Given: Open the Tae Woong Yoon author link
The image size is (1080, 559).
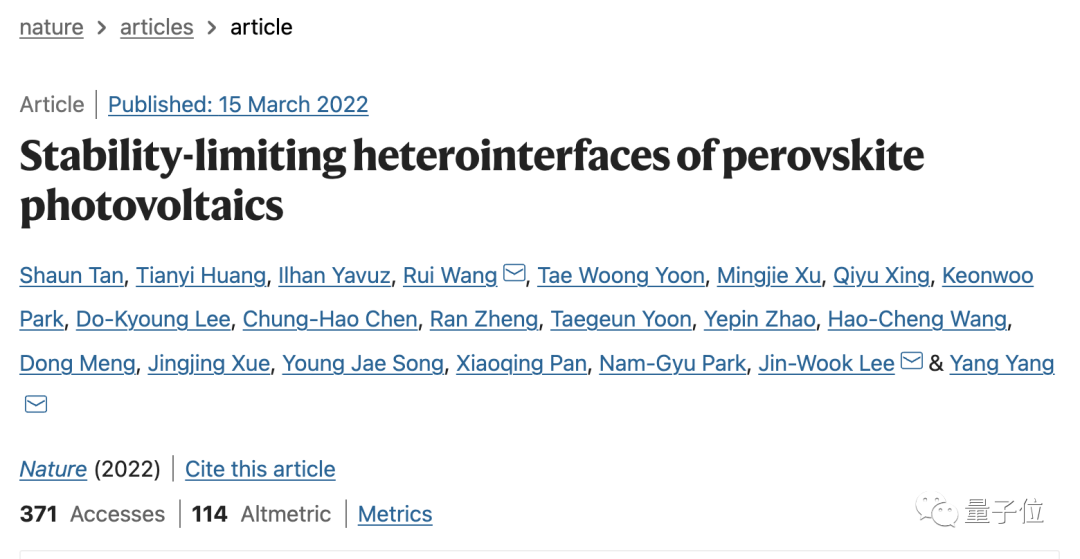Looking at the screenshot, I should coord(621,275).
